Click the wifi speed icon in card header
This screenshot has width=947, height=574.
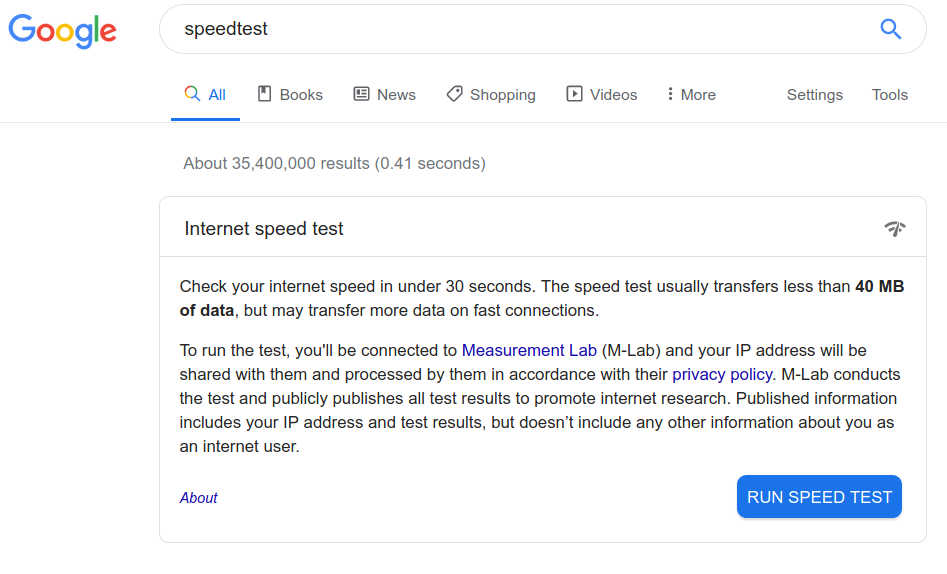[x=895, y=228]
